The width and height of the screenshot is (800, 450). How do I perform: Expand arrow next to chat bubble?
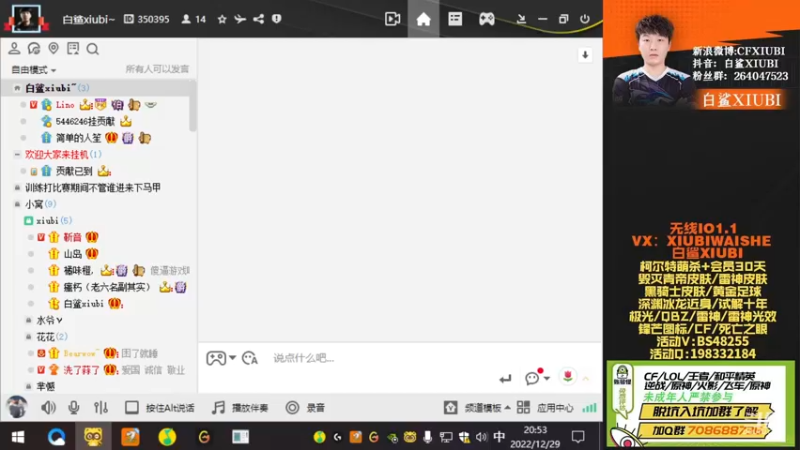coord(547,379)
